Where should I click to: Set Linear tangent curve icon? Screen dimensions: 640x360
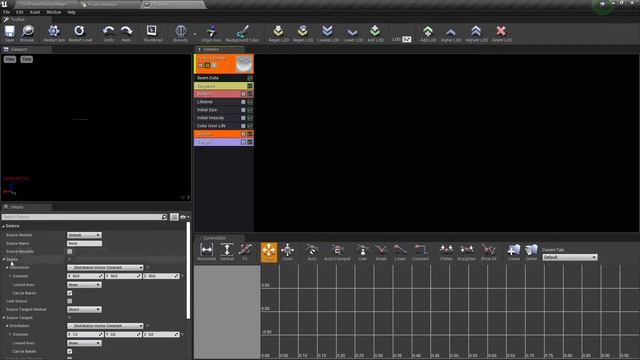(400, 252)
